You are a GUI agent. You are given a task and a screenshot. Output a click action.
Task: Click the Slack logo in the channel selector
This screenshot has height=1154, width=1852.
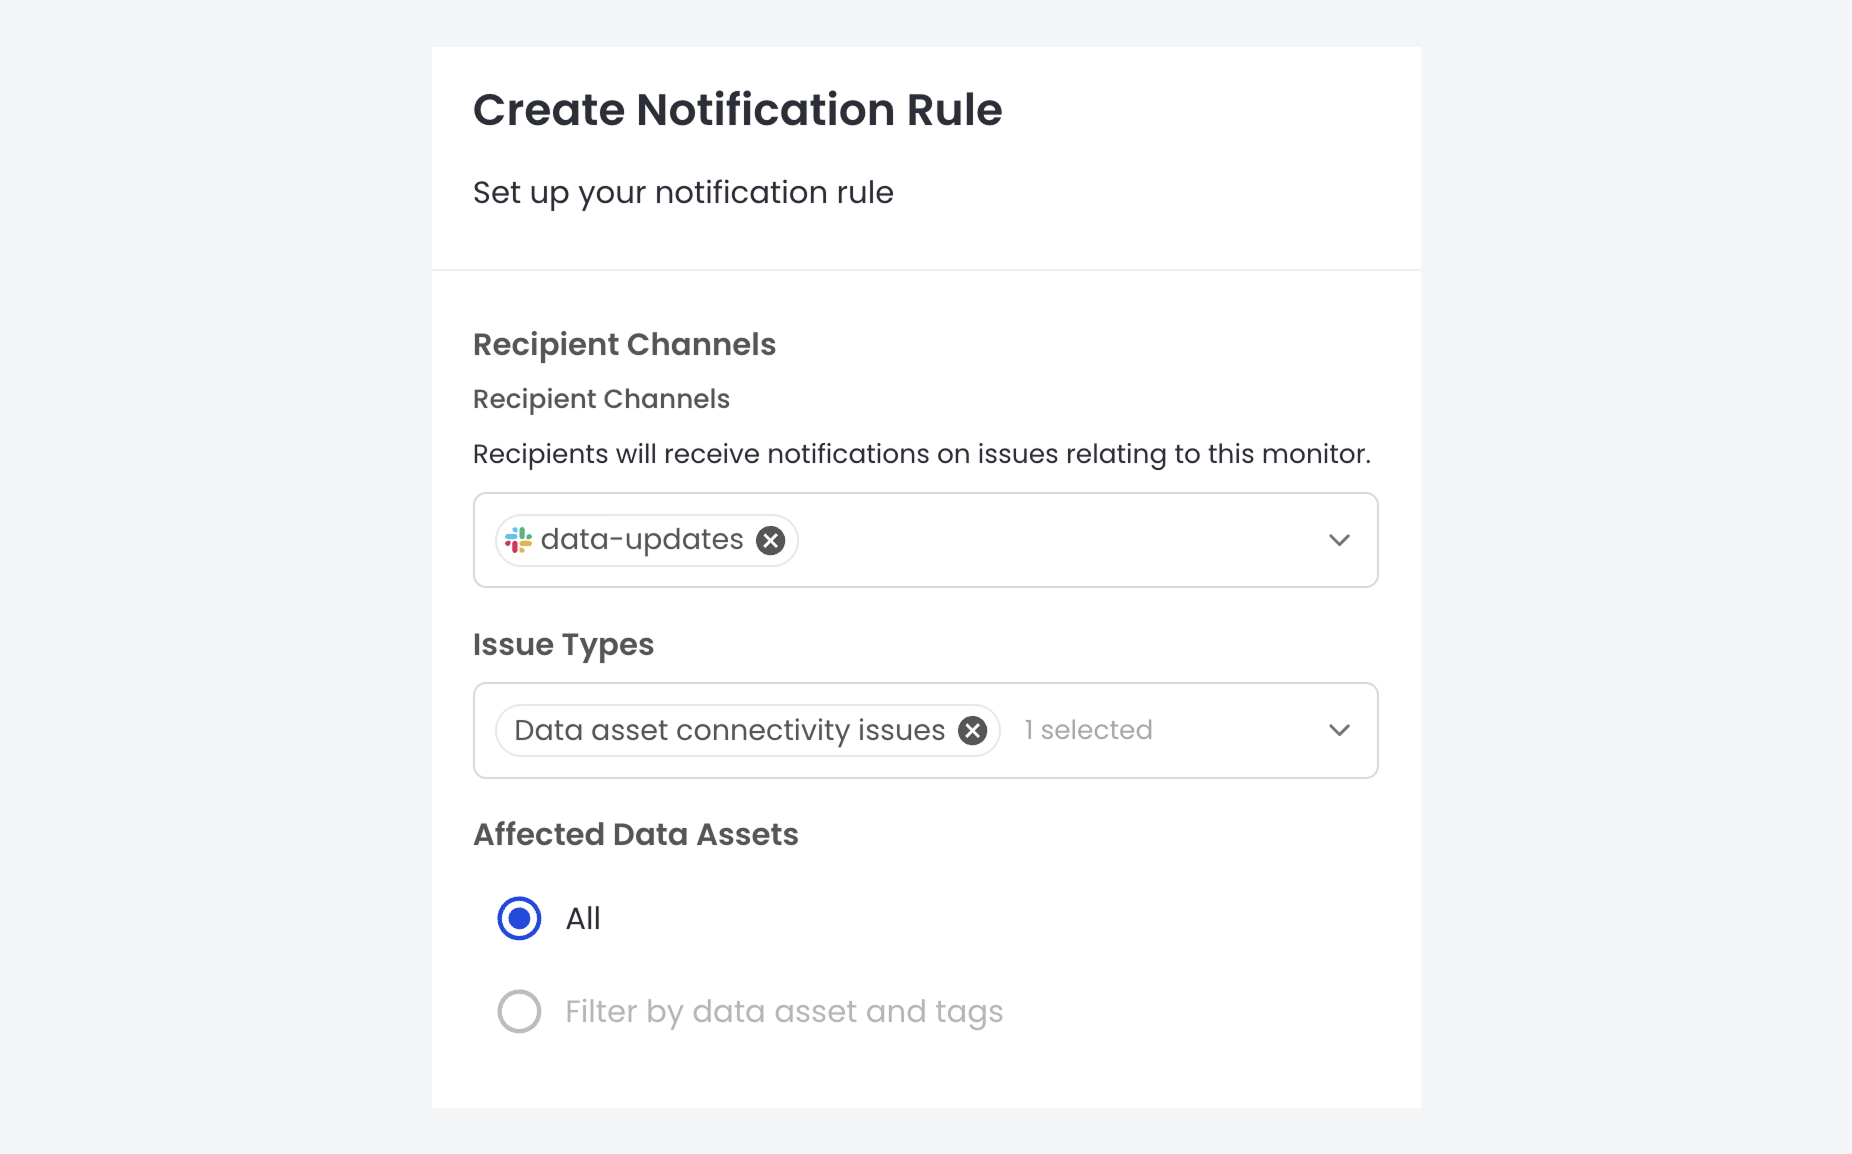click(x=519, y=540)
